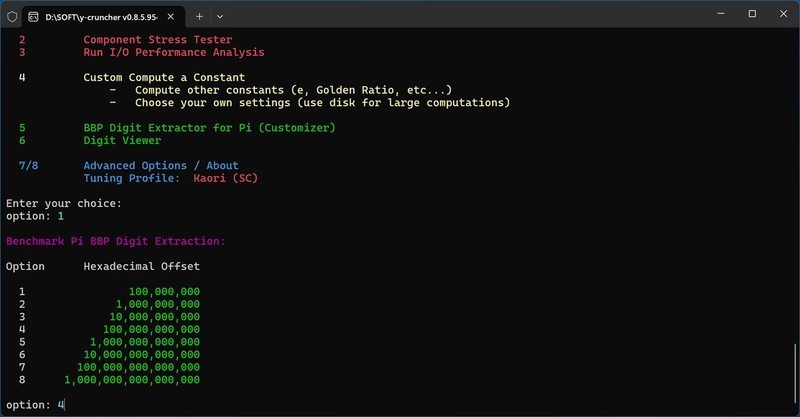
Task: Click the Run I/O Performance Analysis entry
Action: pos(173,52)
